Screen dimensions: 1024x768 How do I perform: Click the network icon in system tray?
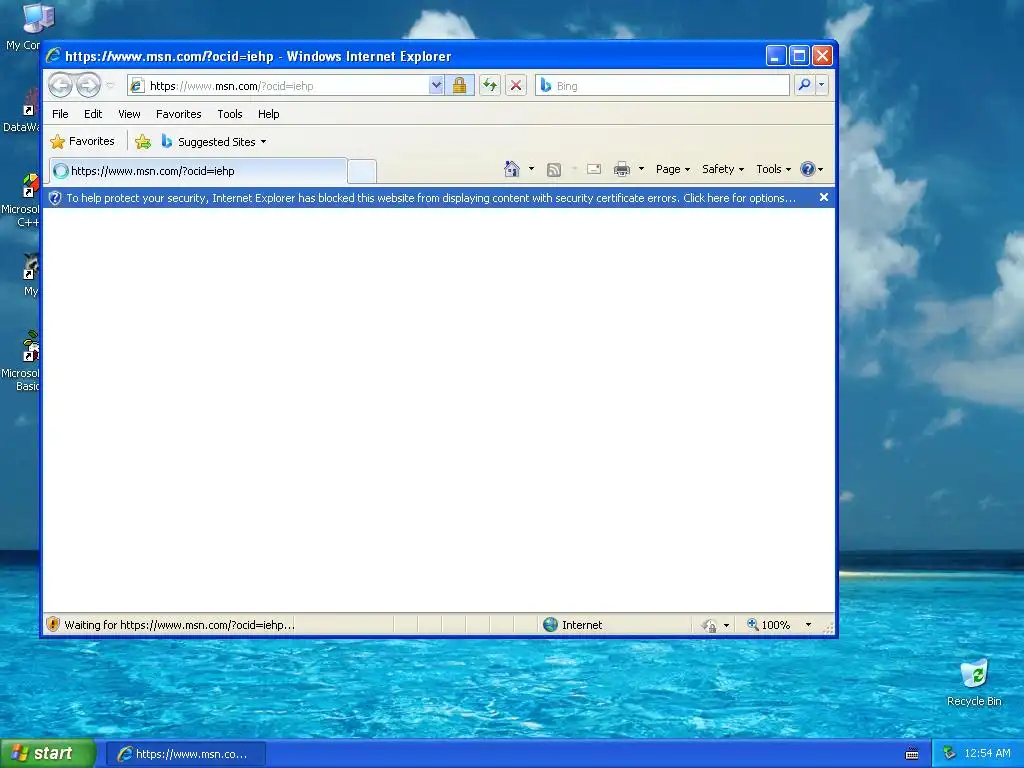point(950,754)
